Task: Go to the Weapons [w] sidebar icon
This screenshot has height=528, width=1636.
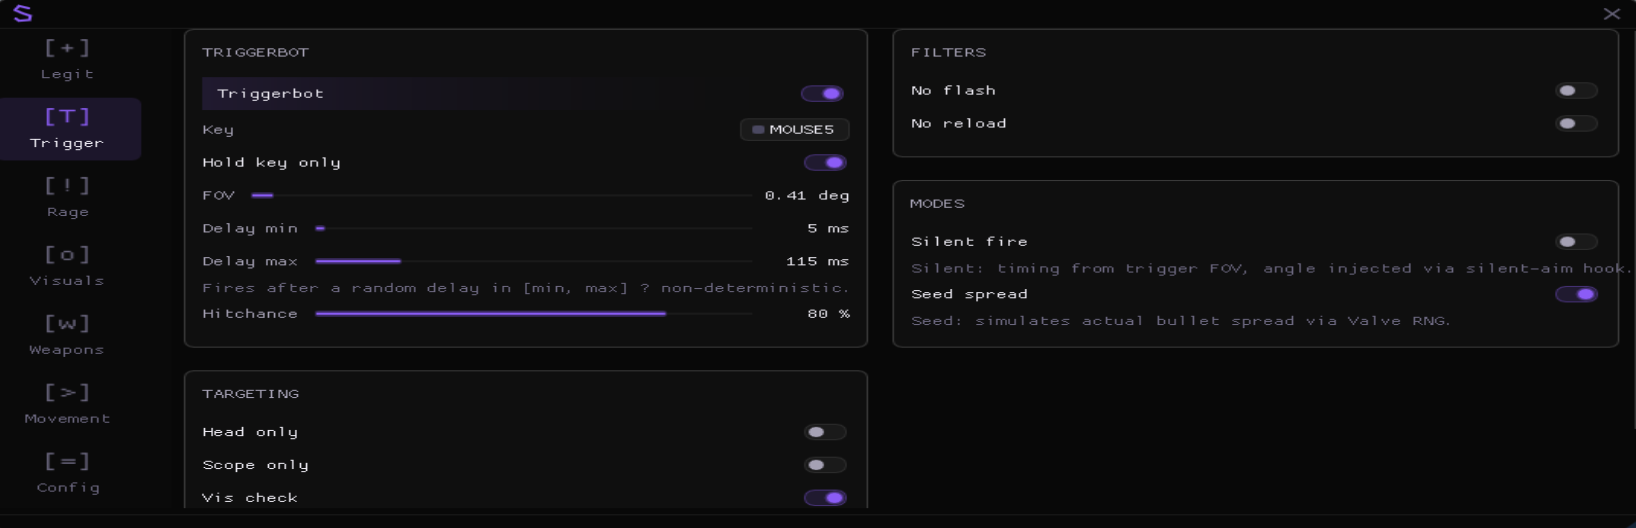Action: click(67, 323)
